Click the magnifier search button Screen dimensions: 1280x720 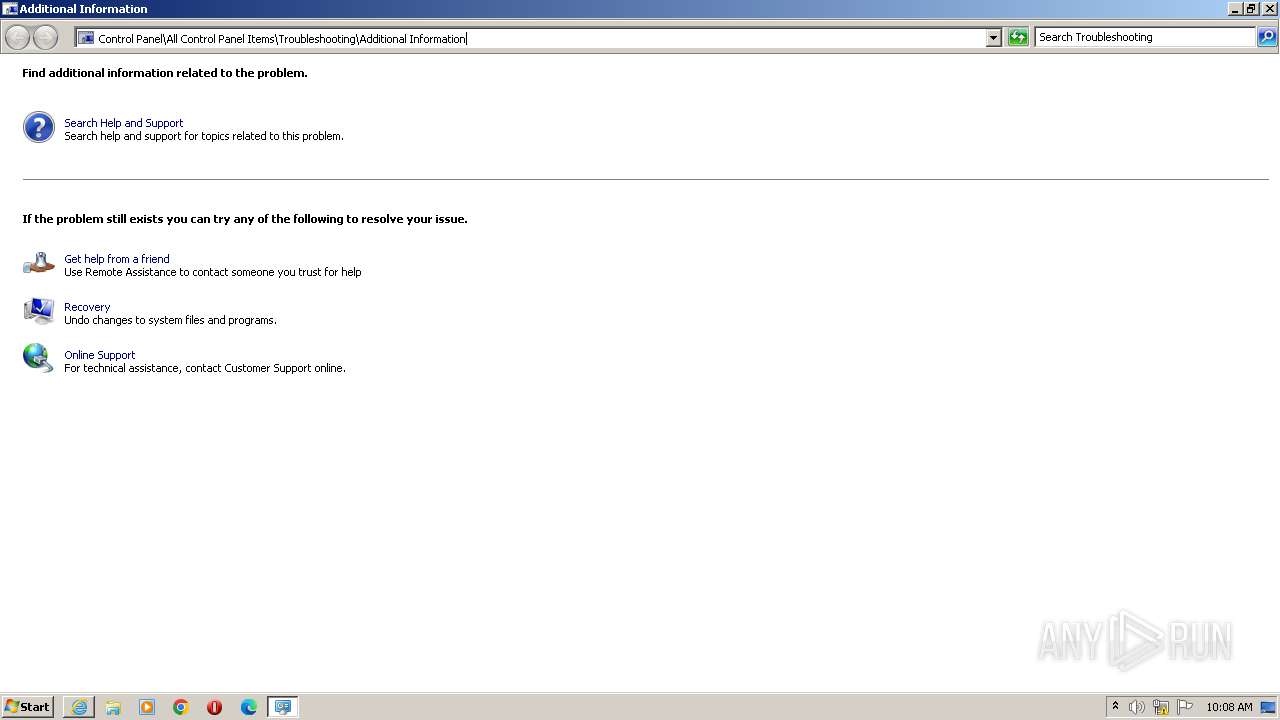pos(1267,37)
